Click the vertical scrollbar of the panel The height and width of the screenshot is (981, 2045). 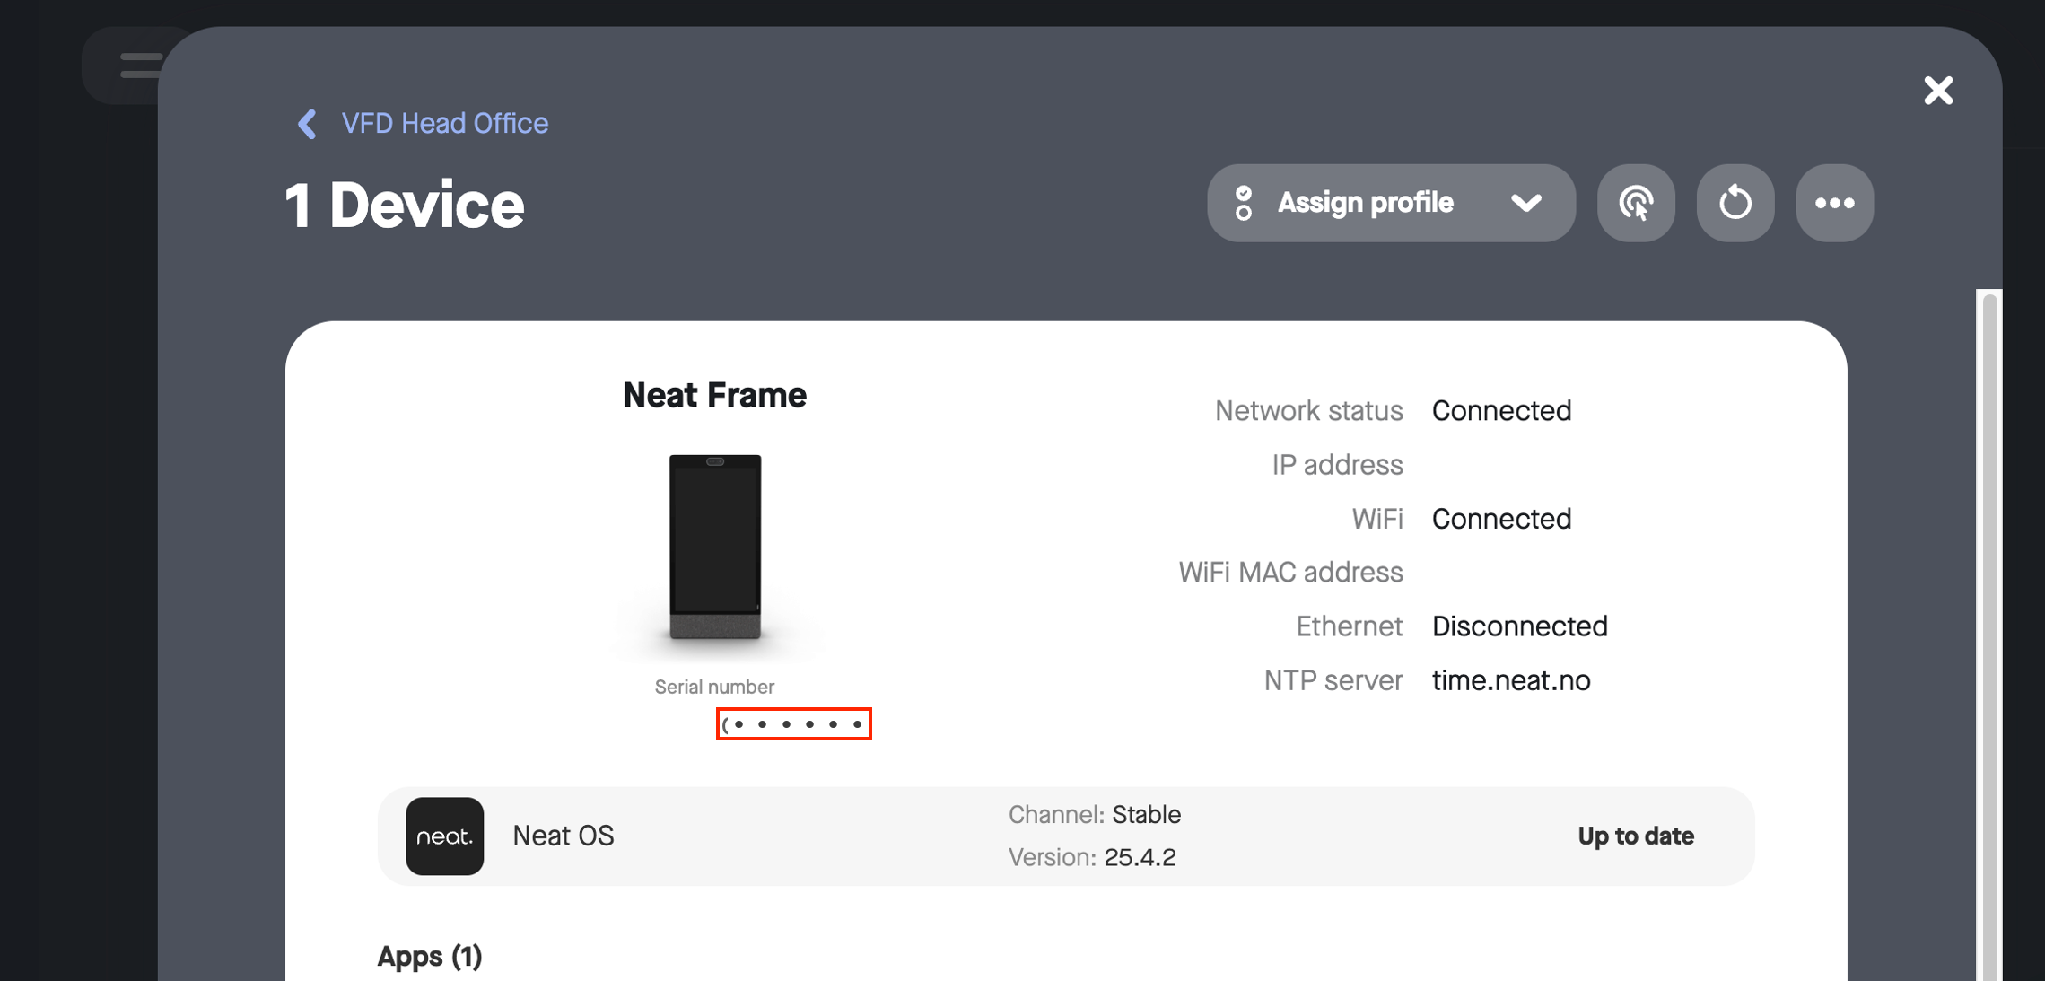click(1990, 634)
